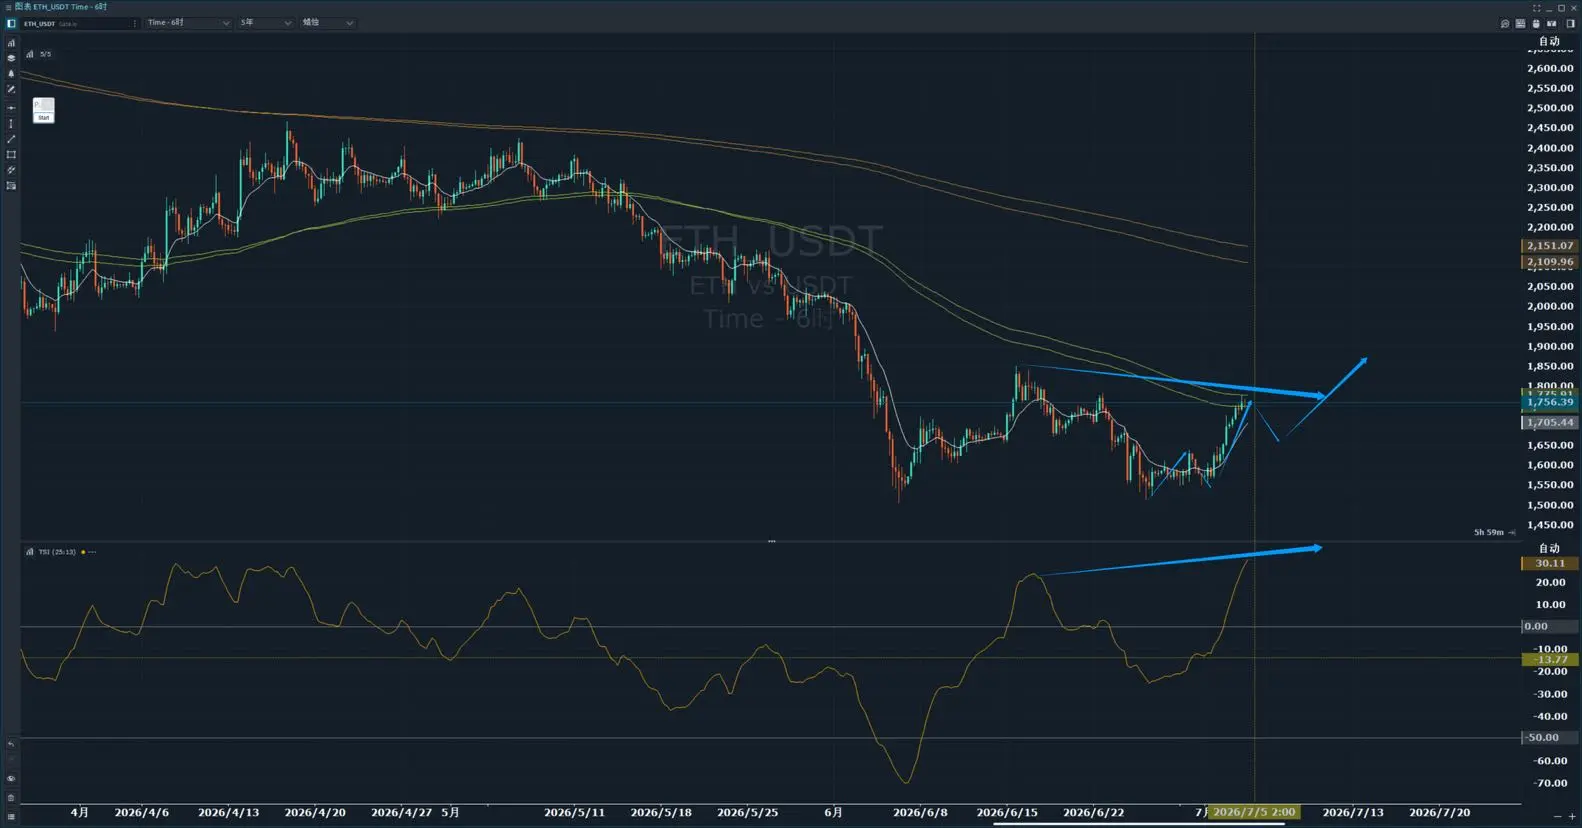Image resolution: width=1582 pixels, height=828 pixels.
Task: Open the layers stack icon
Action: pyautogui.click(x=11, y=58)
